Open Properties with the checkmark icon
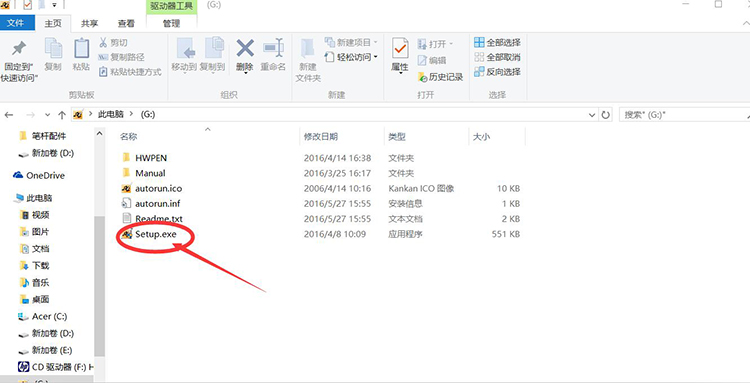 (400, 48)
